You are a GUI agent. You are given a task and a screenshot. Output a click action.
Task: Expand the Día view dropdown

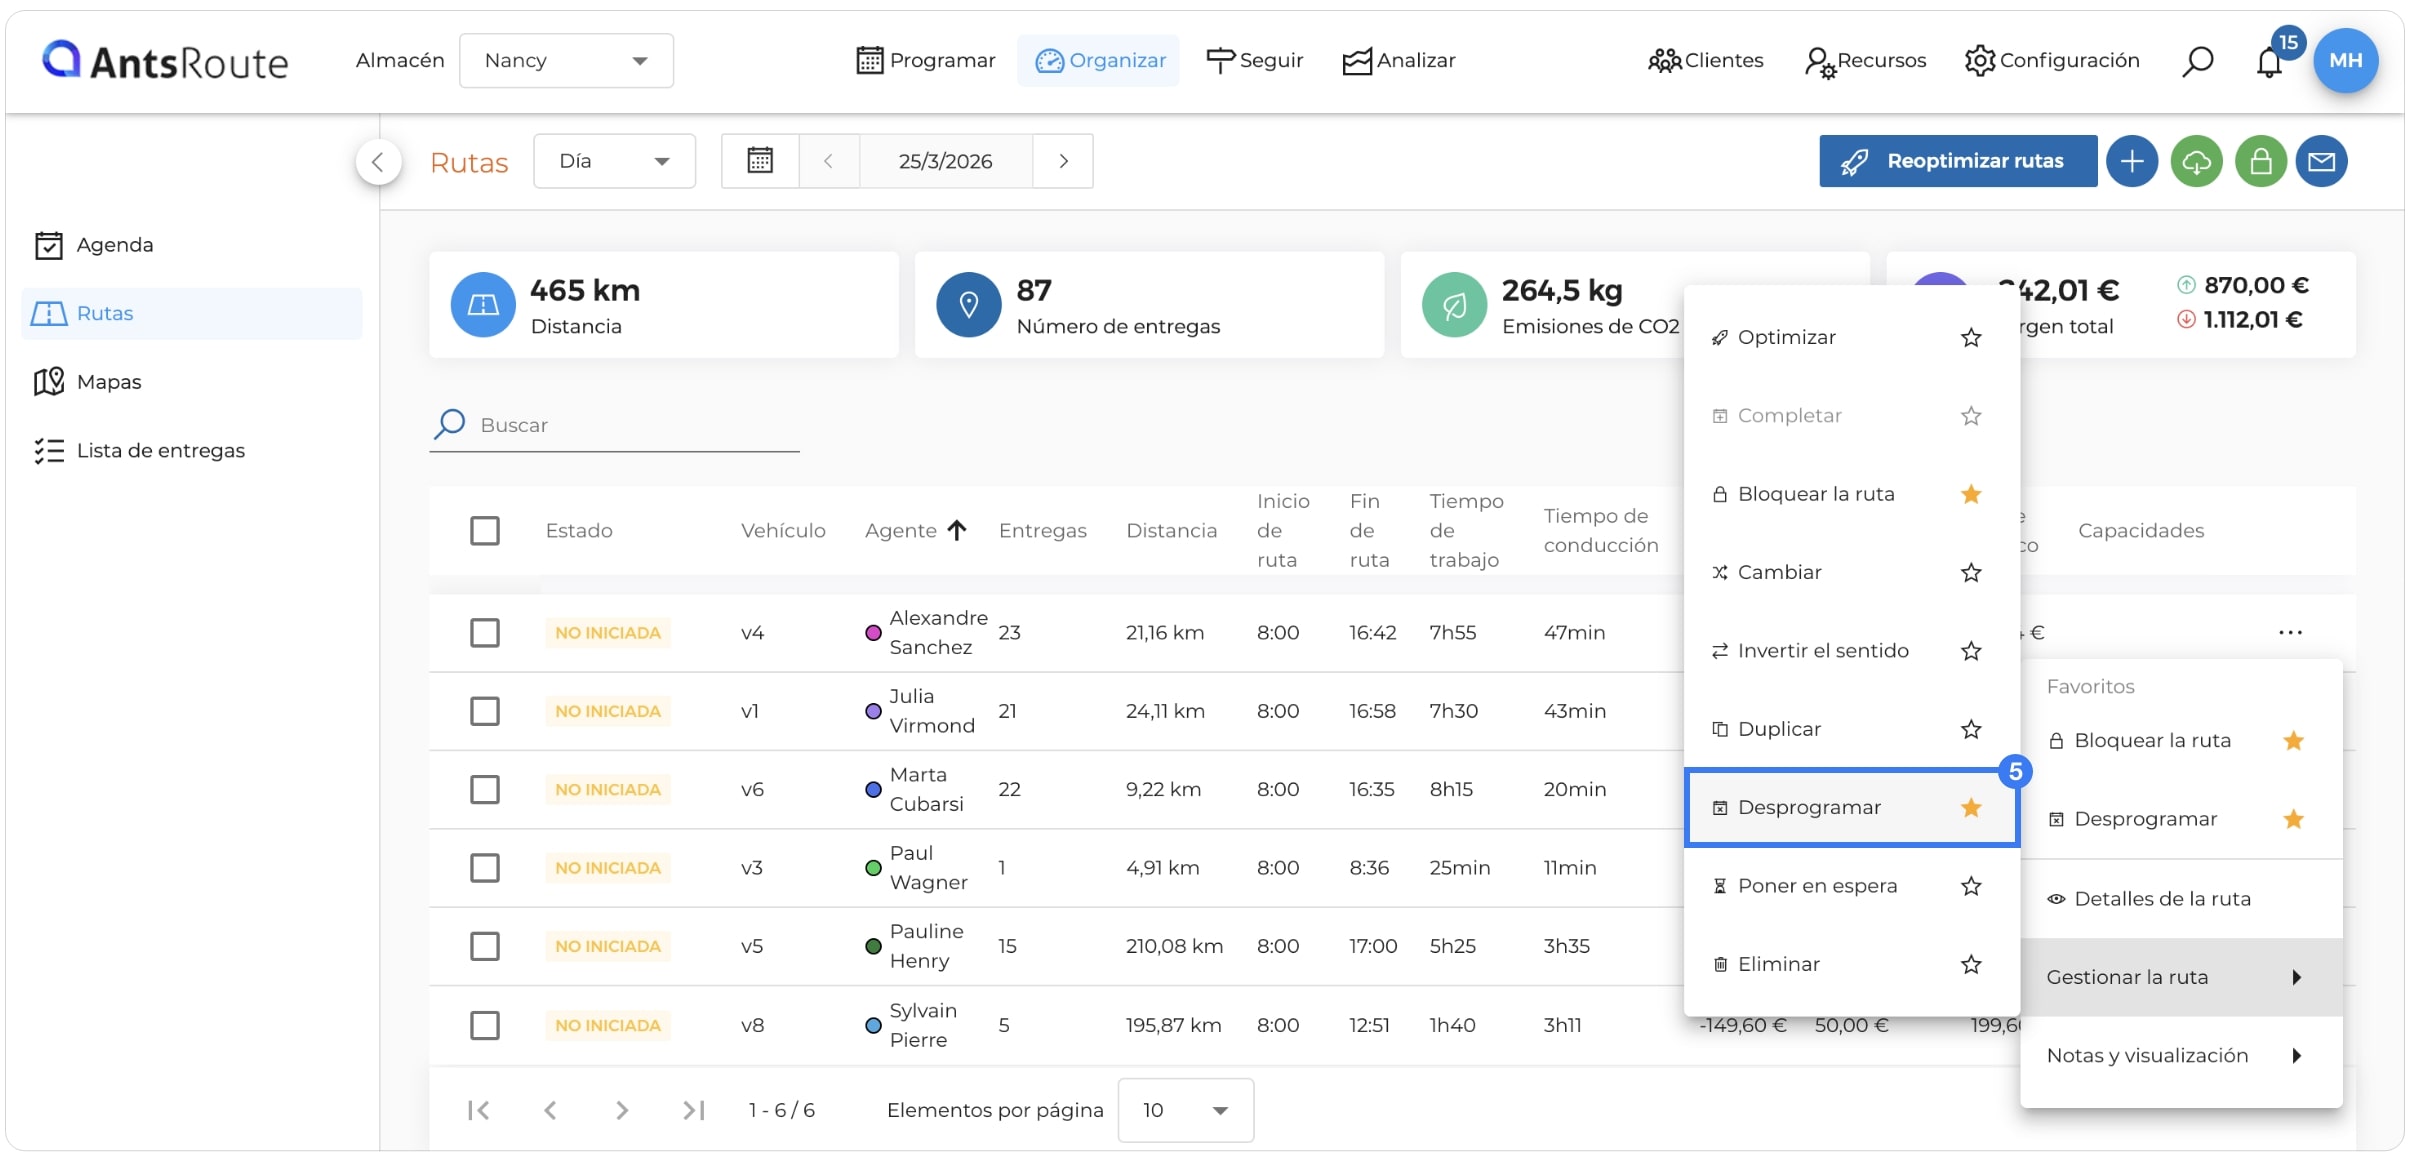coord(614,161)
